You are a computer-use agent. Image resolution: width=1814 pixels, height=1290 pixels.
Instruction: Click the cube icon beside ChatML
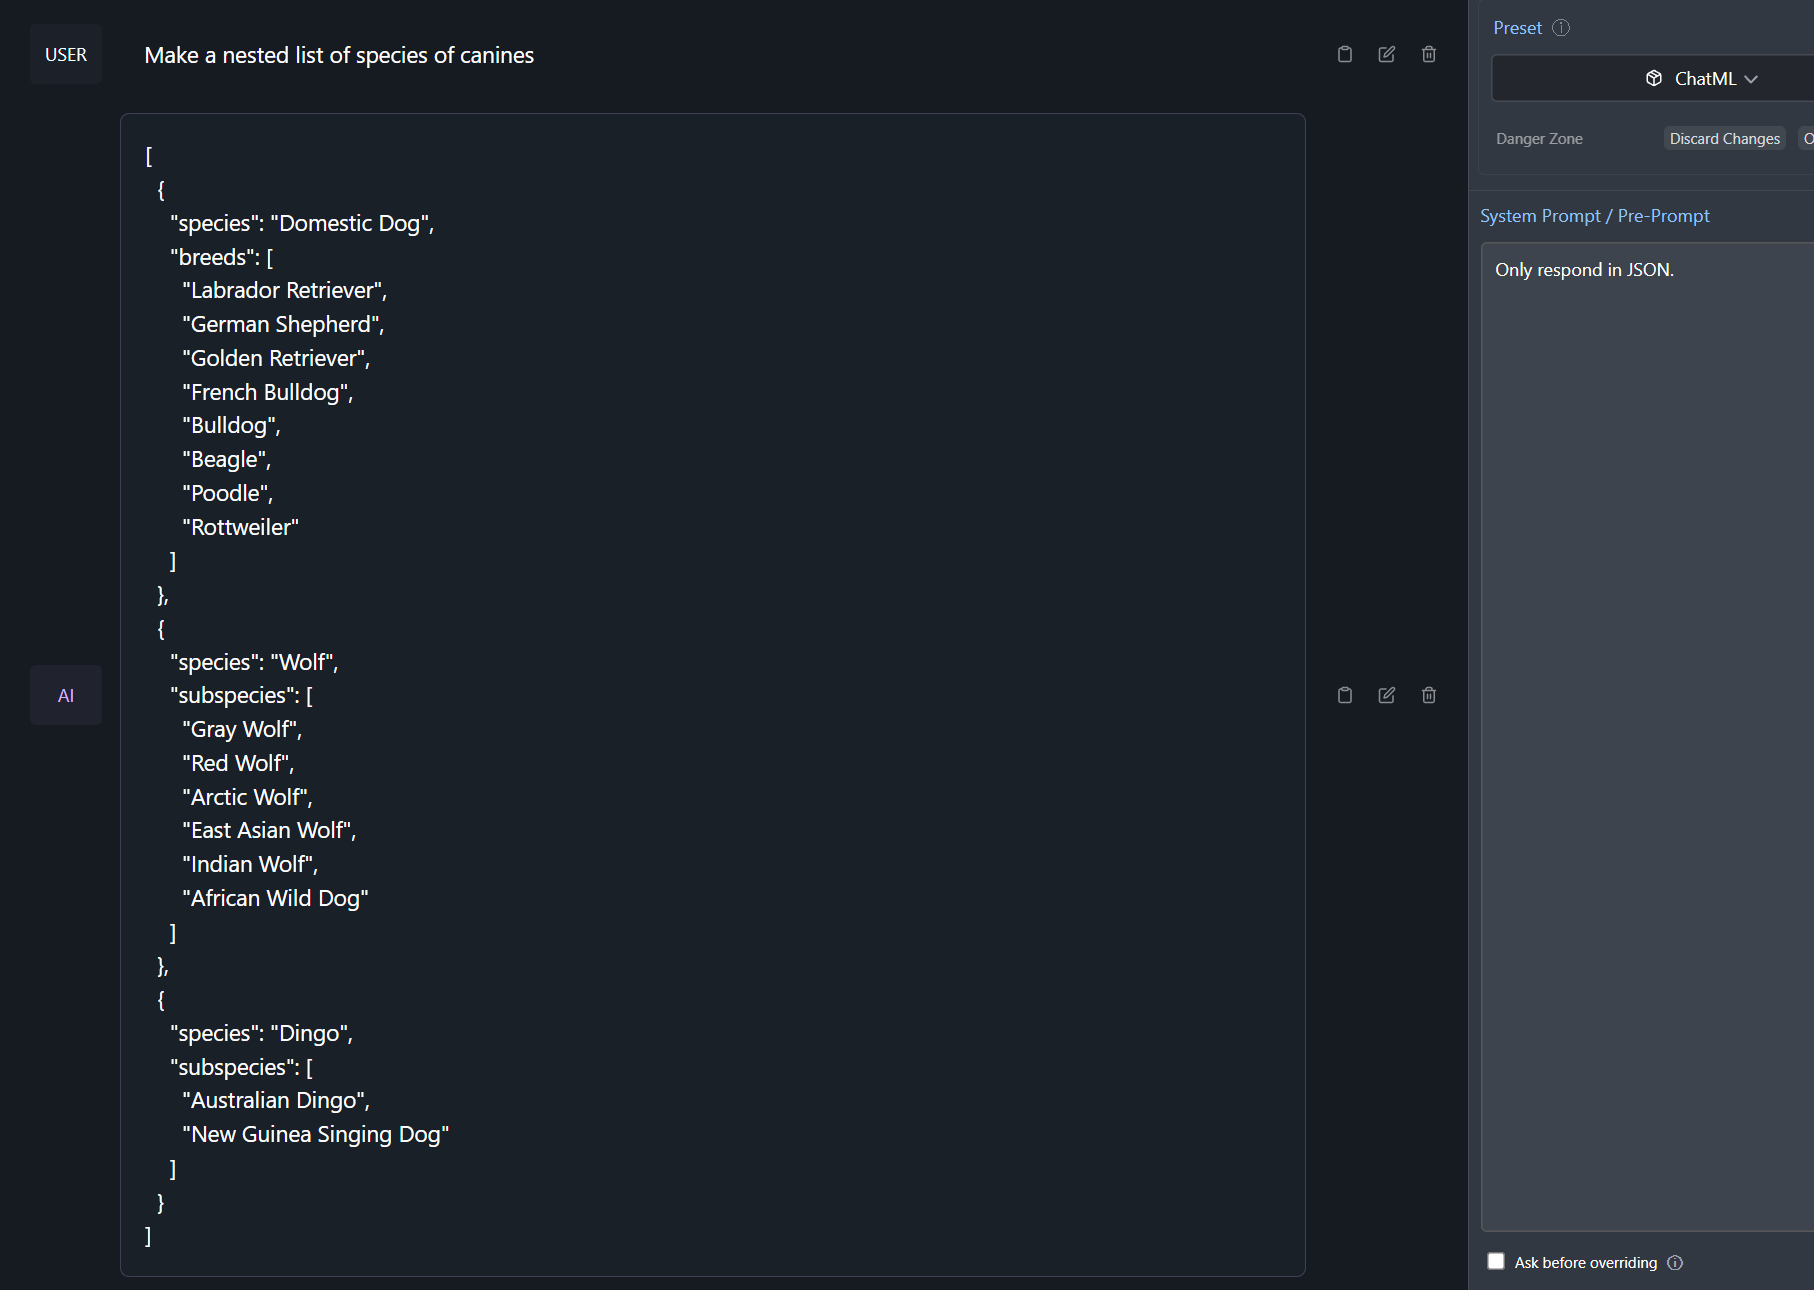(1654, 78)
